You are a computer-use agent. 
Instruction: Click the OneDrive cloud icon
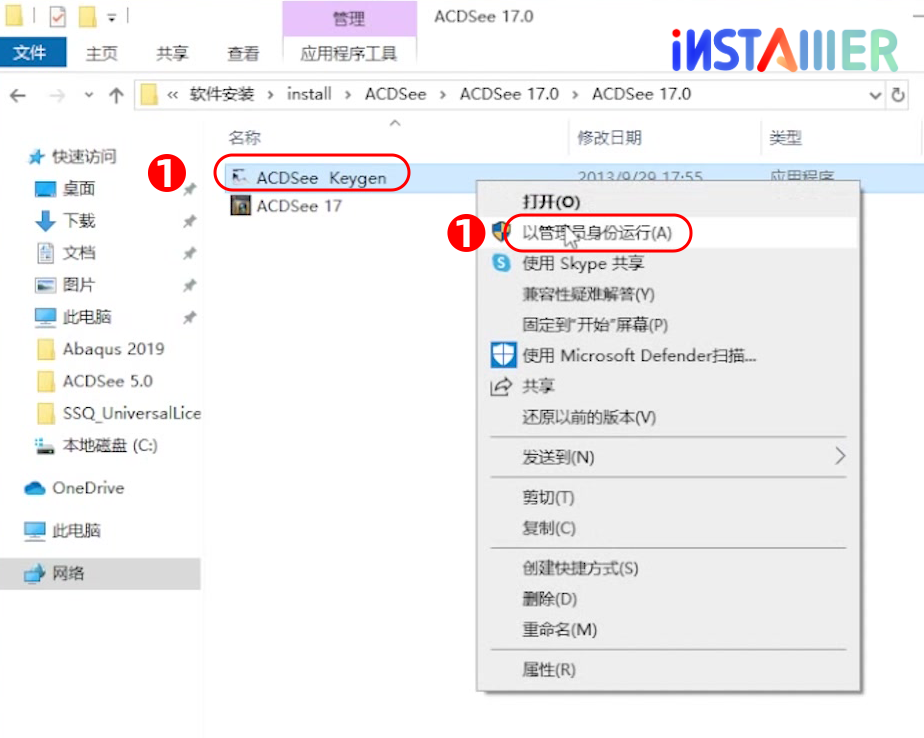point(35,488)
